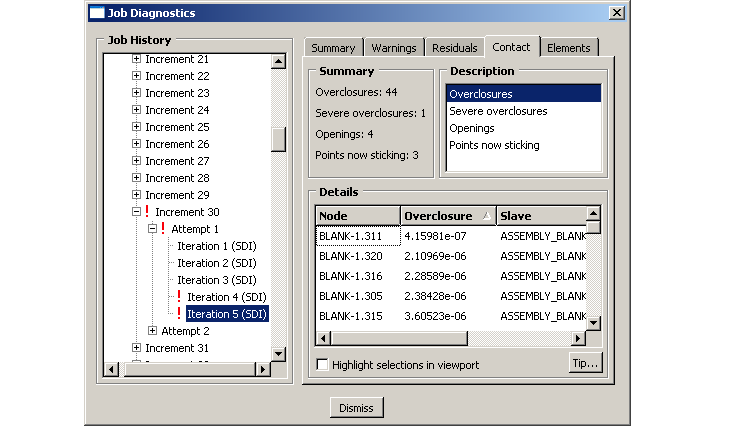
Task: Expand the Increment 21 tree node
Action: click(x=137, y=59)
